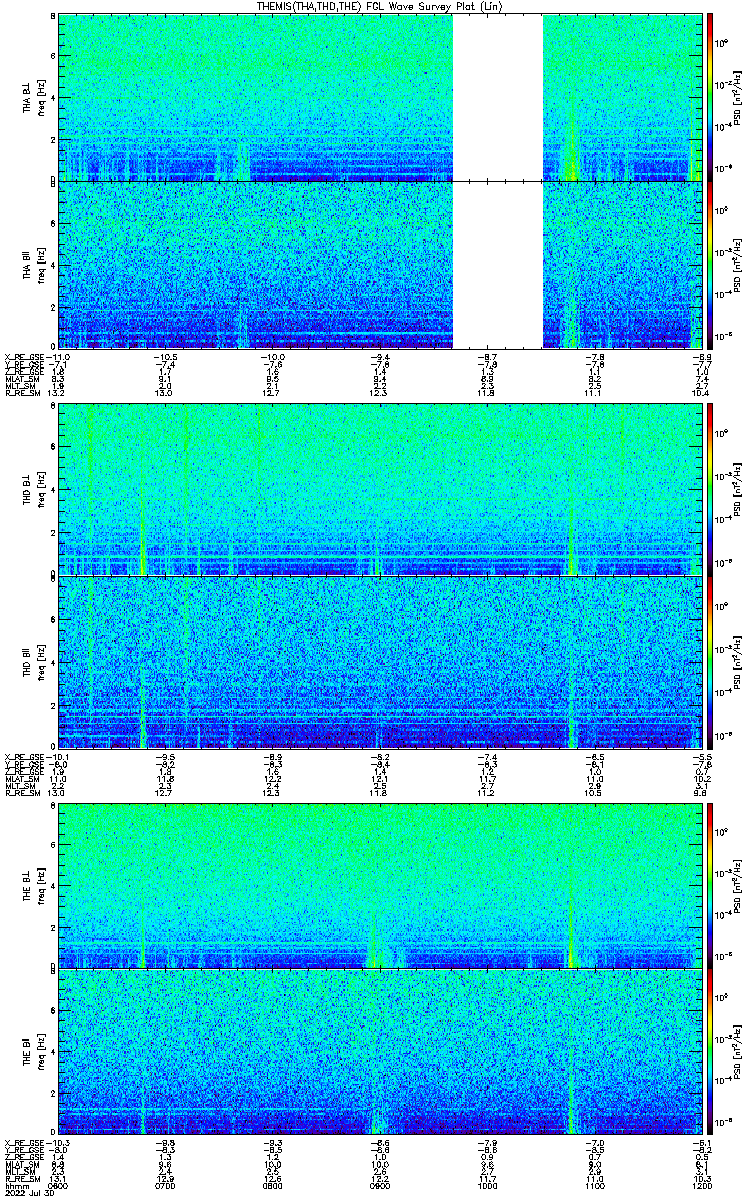Click the -11.0 X_RE_GSE value under THA panels
The height and width of the screenshot is (1200, 750).
coord(57,356)
